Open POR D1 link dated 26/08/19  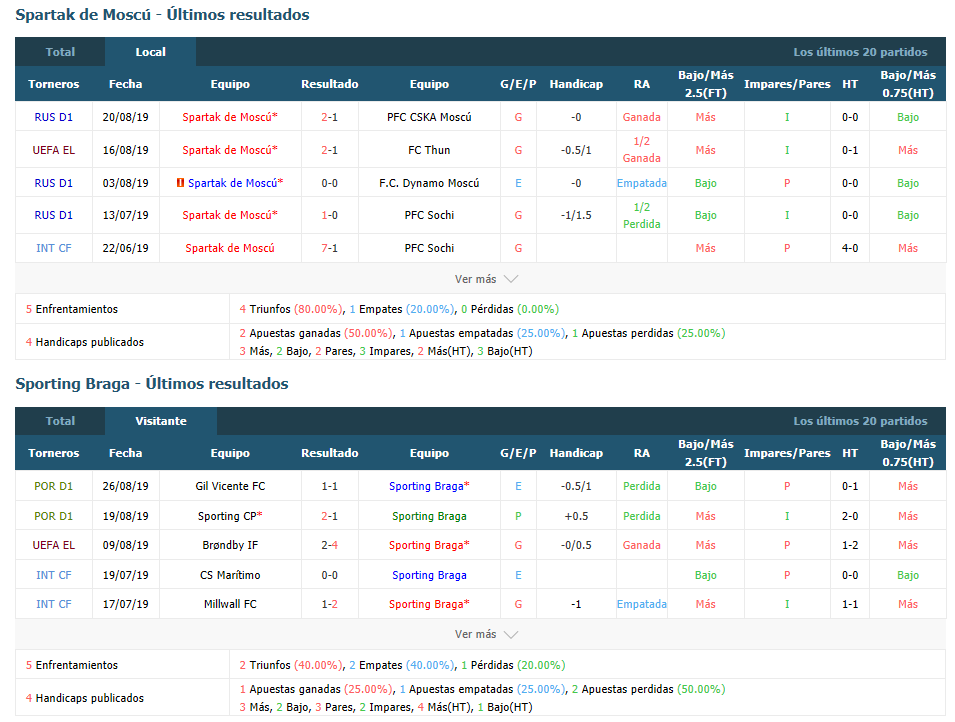(54, 486)
